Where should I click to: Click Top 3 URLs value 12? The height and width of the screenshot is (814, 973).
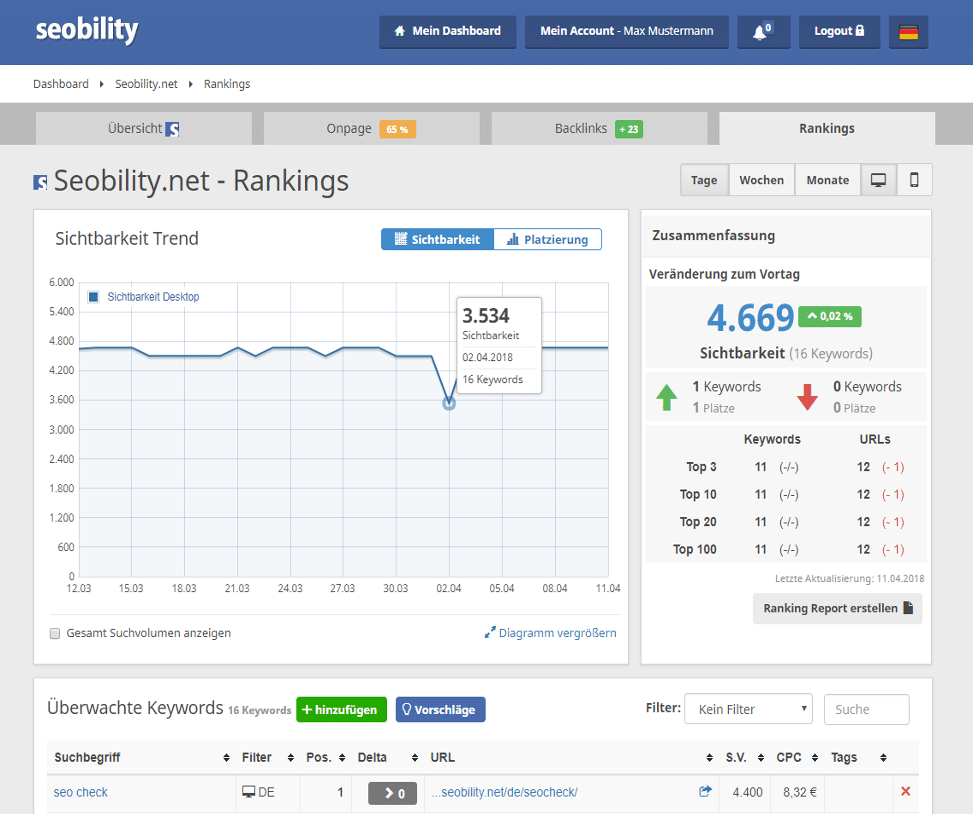pyautogui.click(x=863, y=467)
